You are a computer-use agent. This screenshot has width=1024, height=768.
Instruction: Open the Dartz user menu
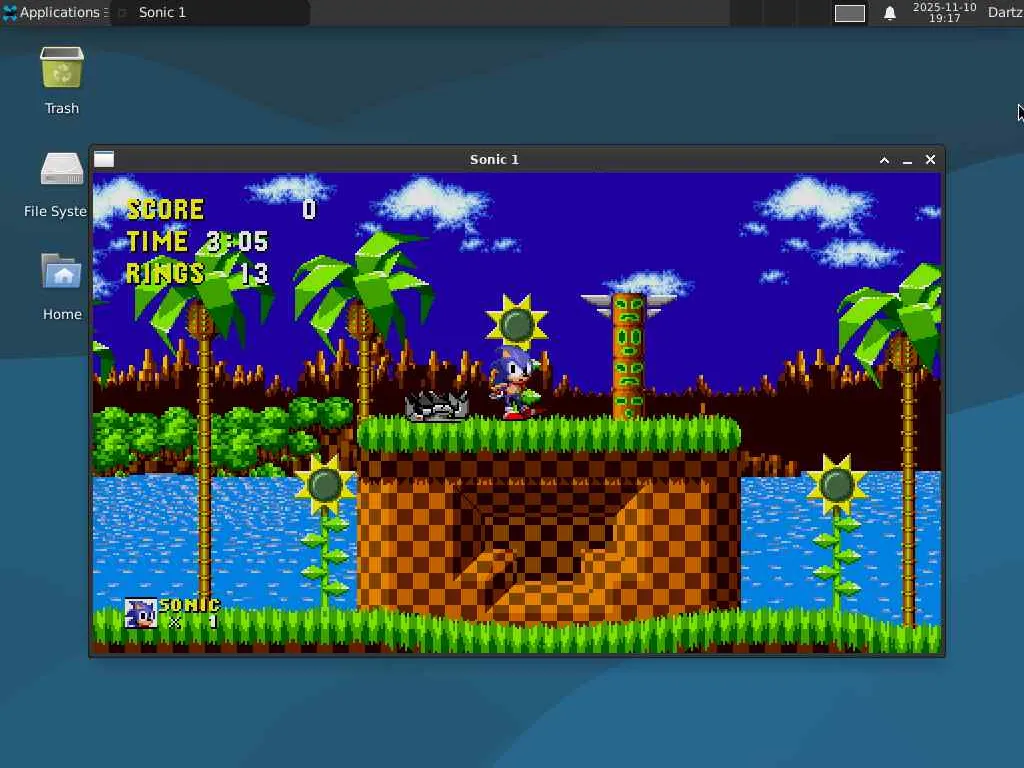click(x=1005, y=12)
